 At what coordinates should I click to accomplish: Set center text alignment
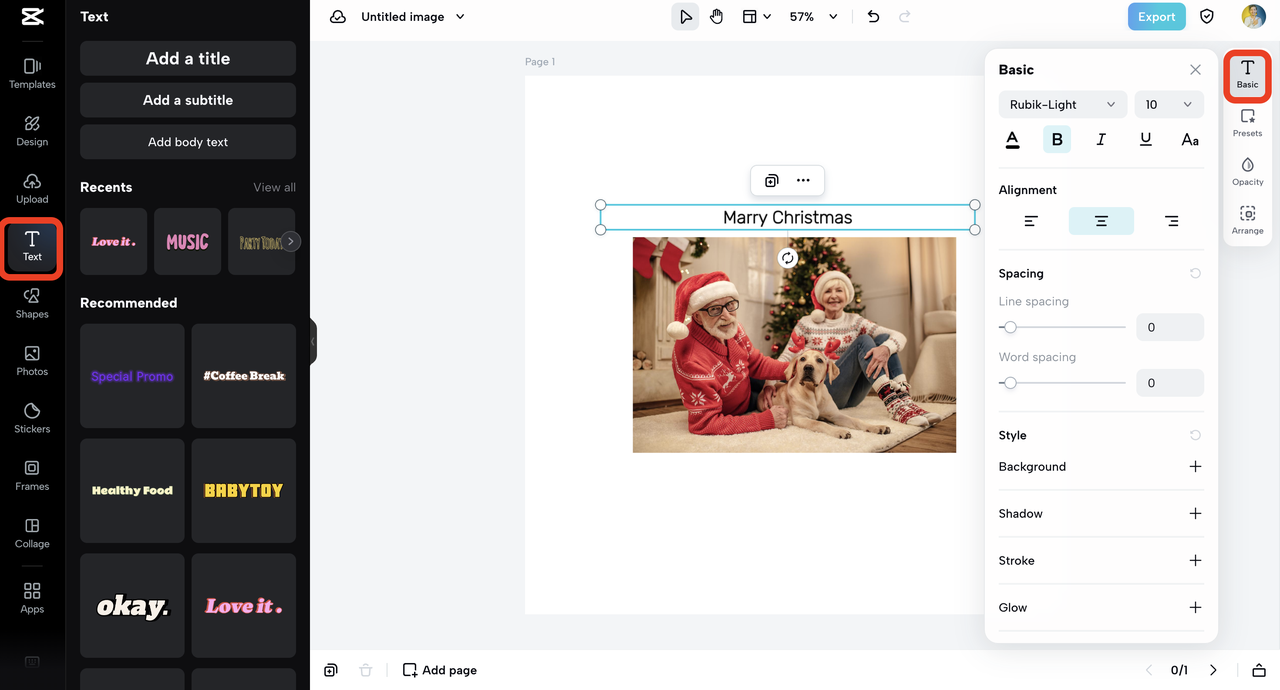1101,221
